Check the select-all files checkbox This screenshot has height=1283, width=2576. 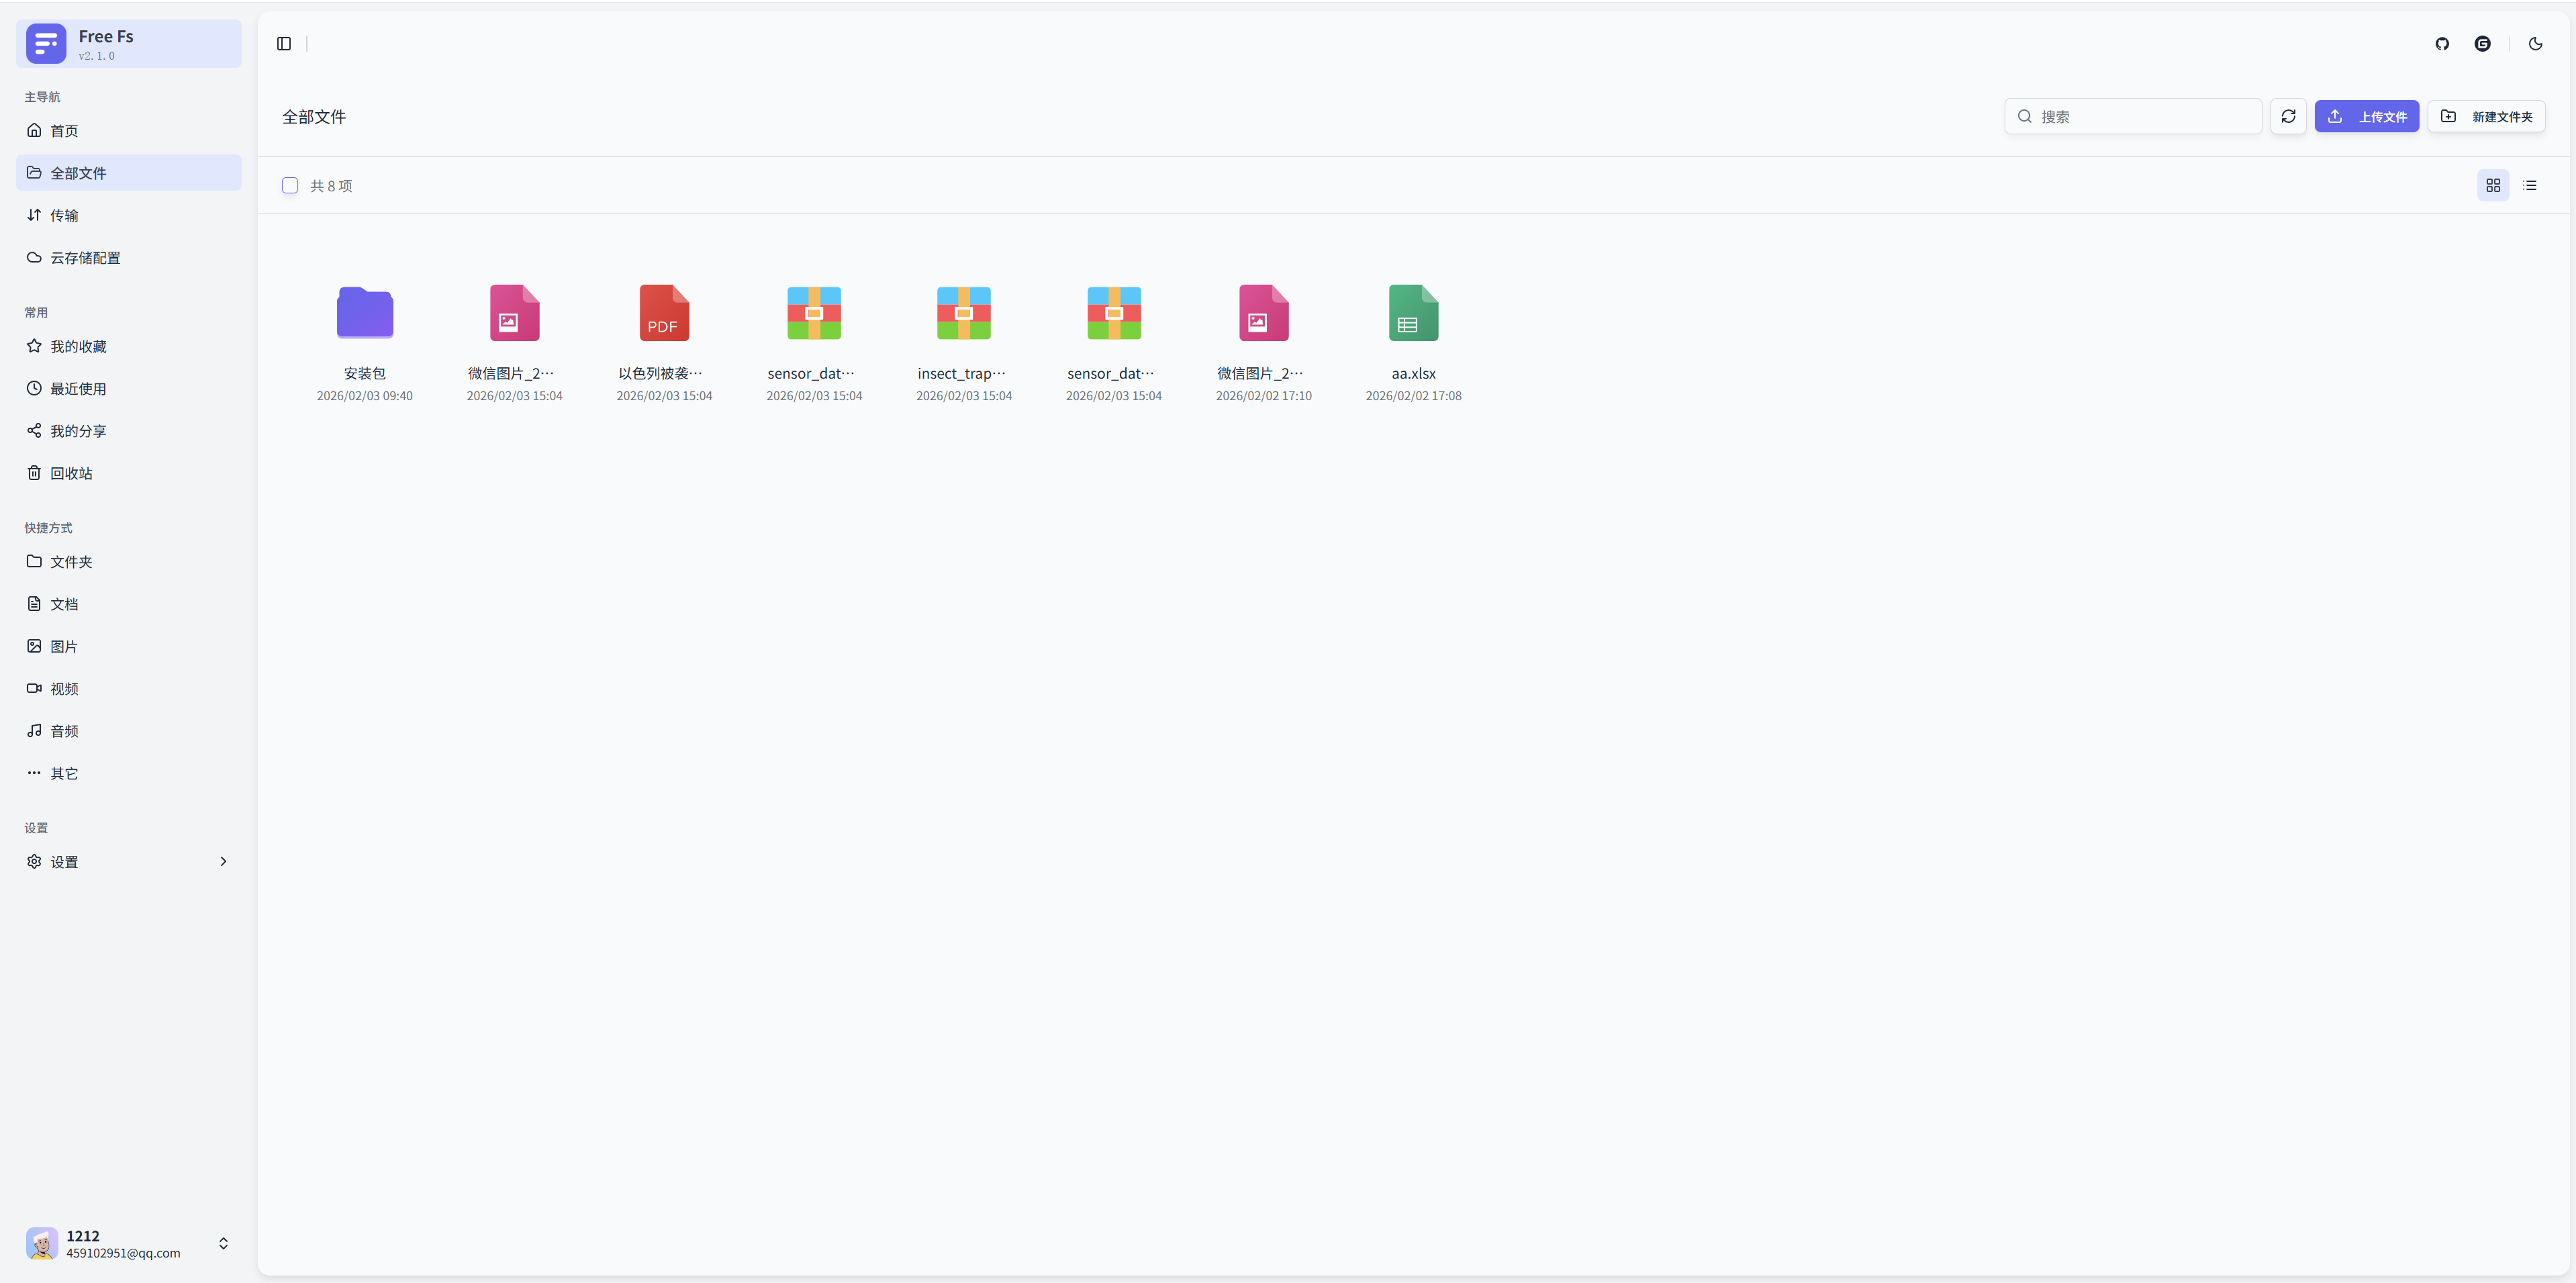(289, 185)
